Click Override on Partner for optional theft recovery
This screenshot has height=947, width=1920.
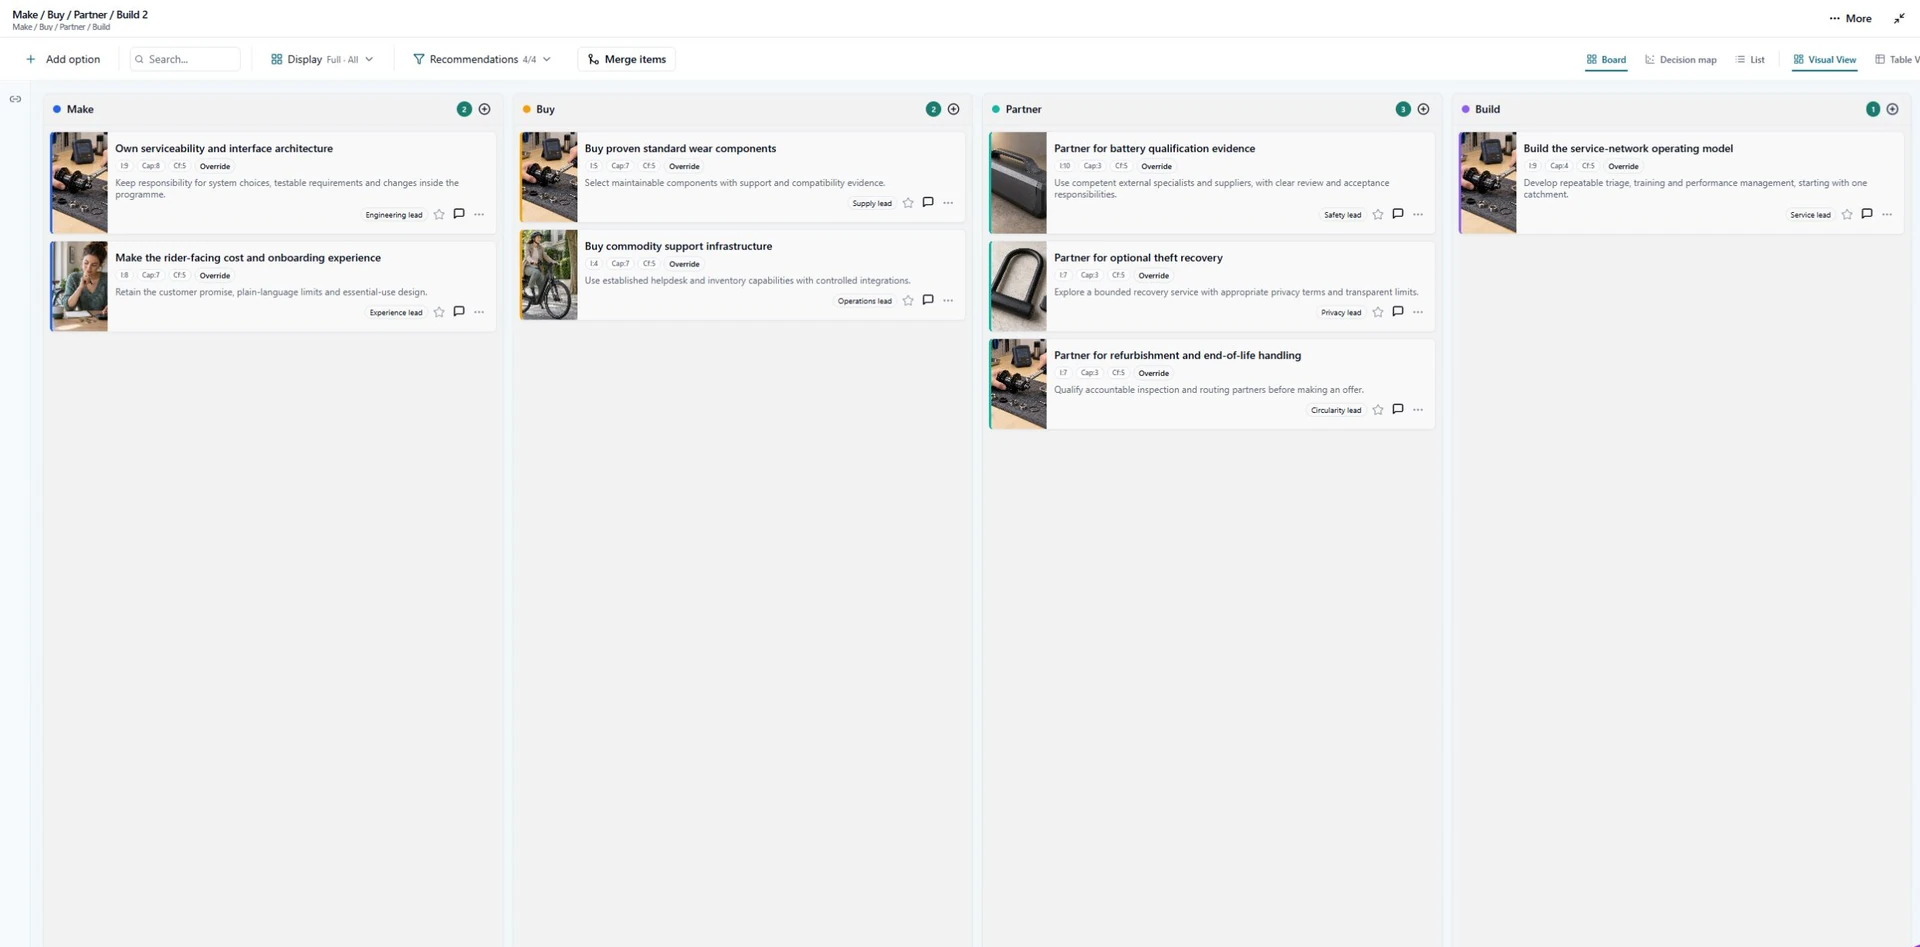point(1153,275)
